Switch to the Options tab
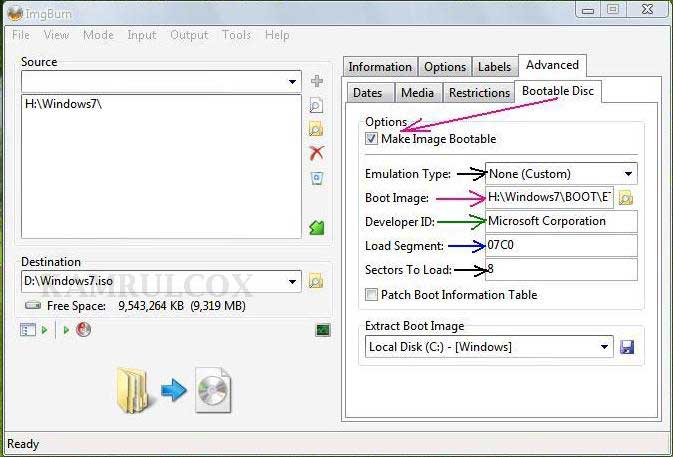 445,67
